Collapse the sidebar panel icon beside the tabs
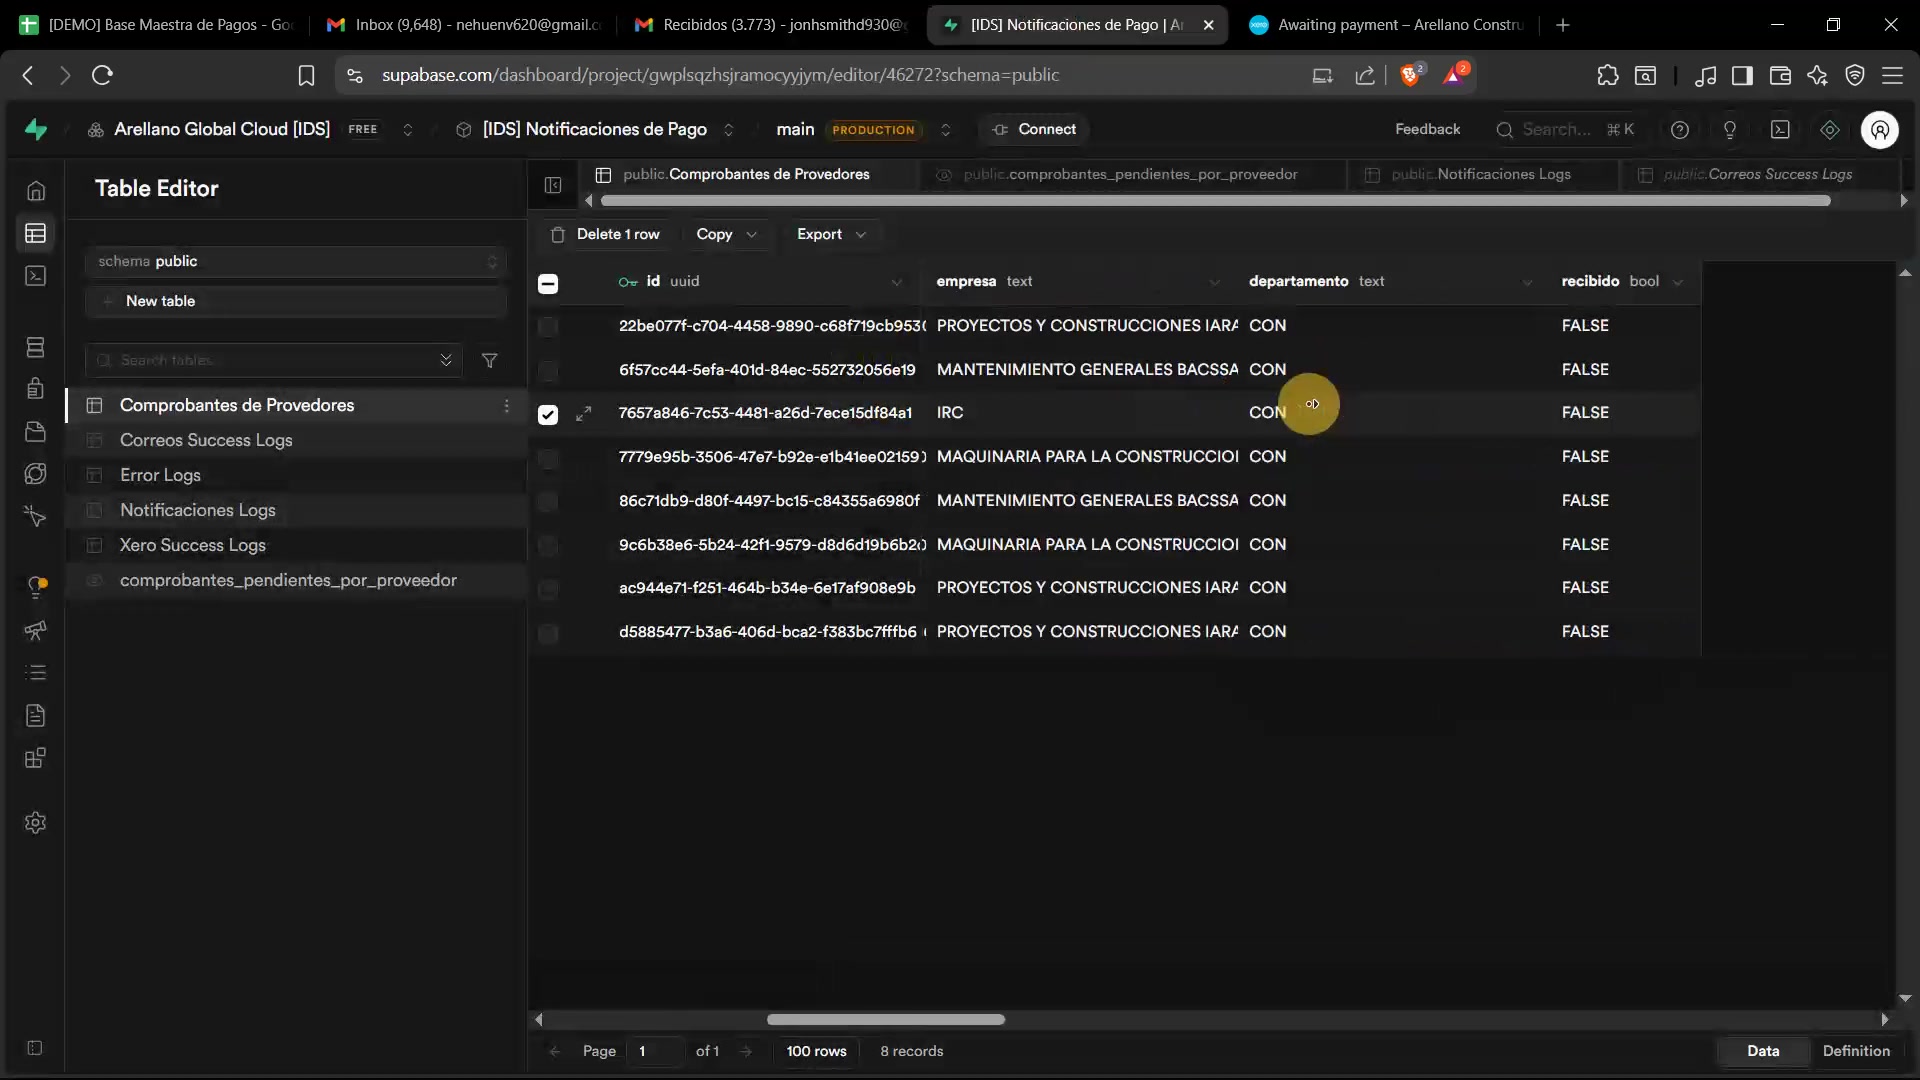Viewport: 1920px width, 1080px height. [x=553, y=185]
